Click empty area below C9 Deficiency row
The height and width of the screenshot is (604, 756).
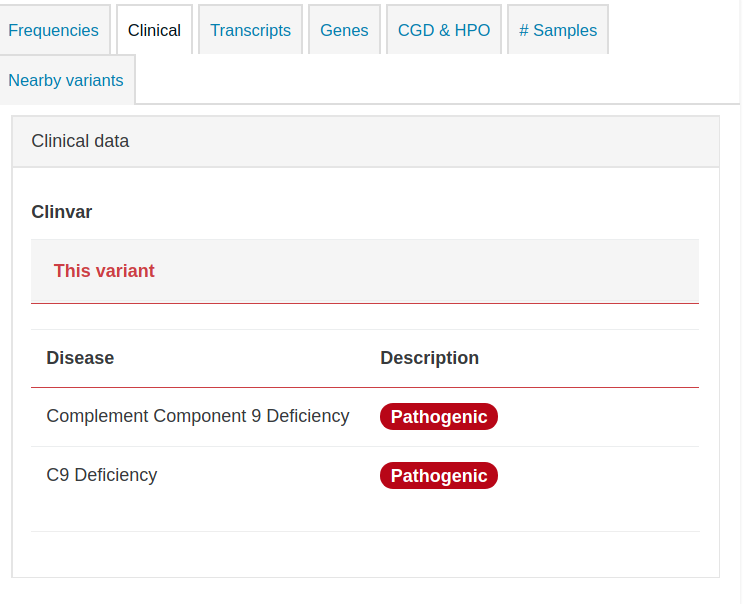point(365,516)
